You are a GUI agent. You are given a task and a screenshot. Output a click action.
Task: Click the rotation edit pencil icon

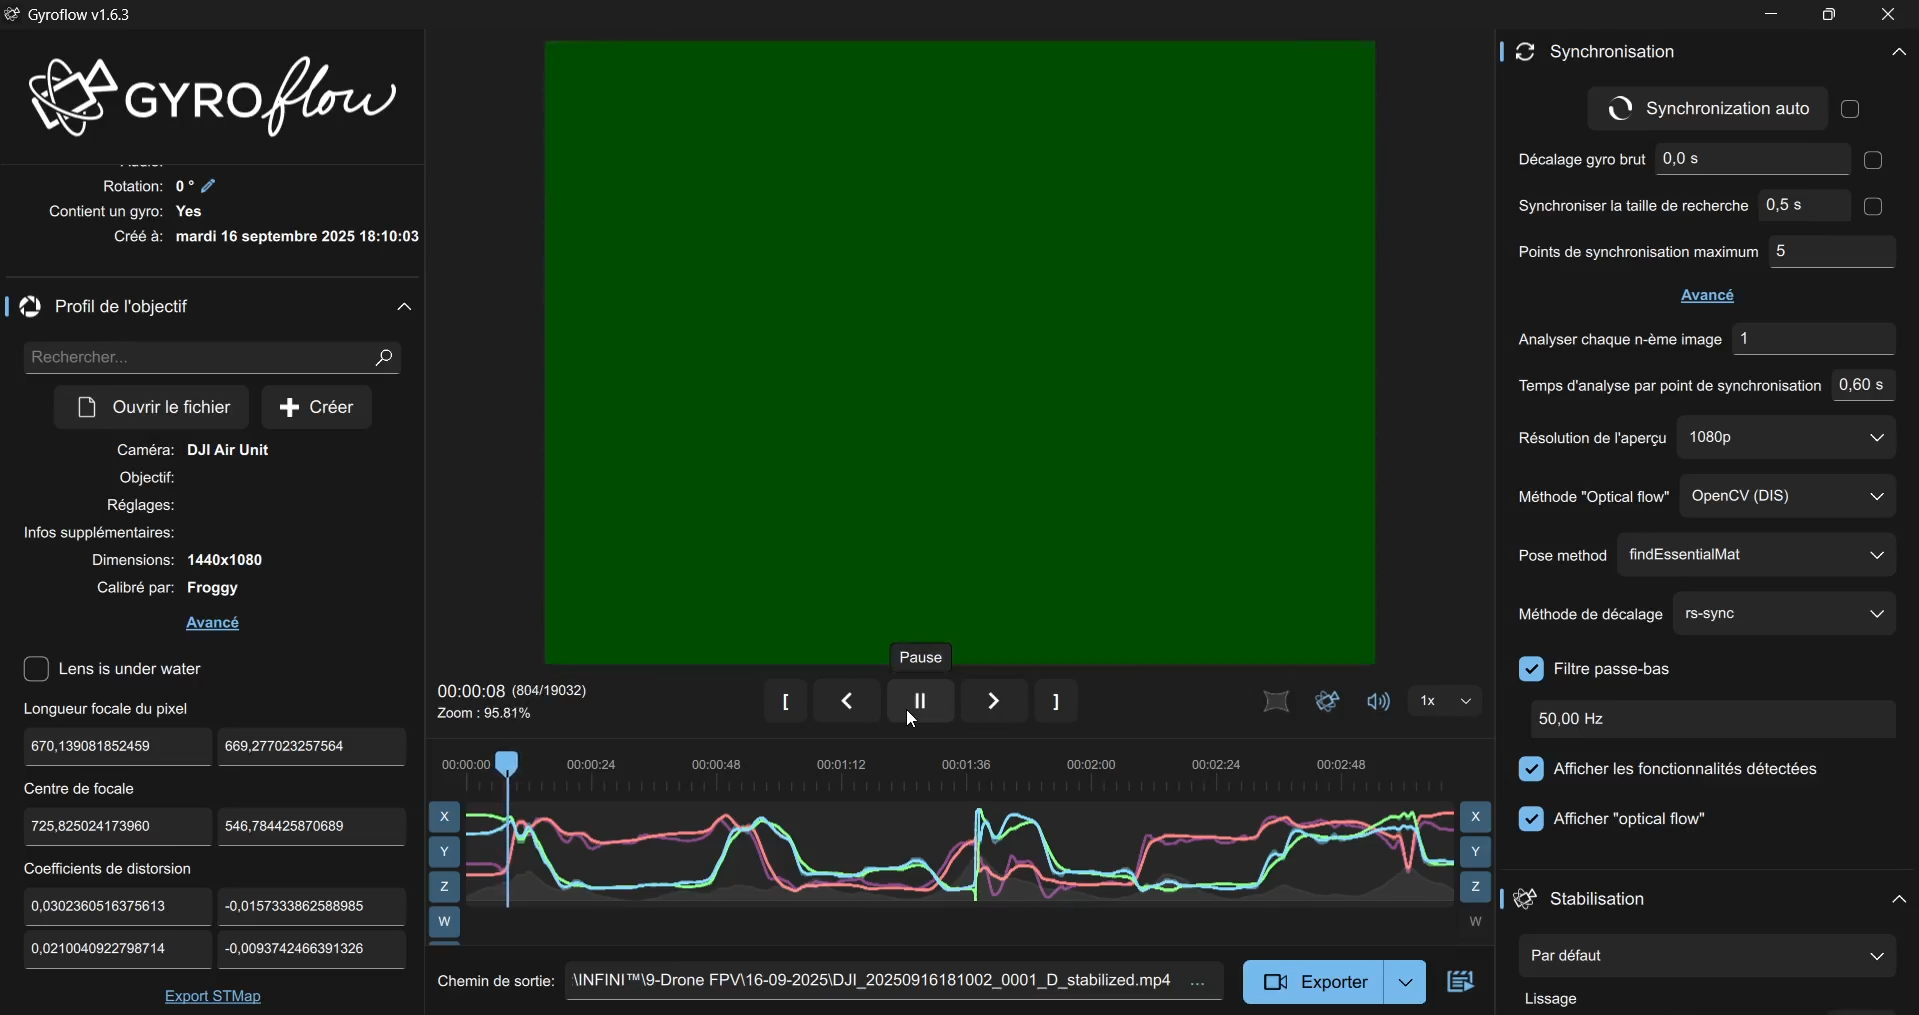209,187
